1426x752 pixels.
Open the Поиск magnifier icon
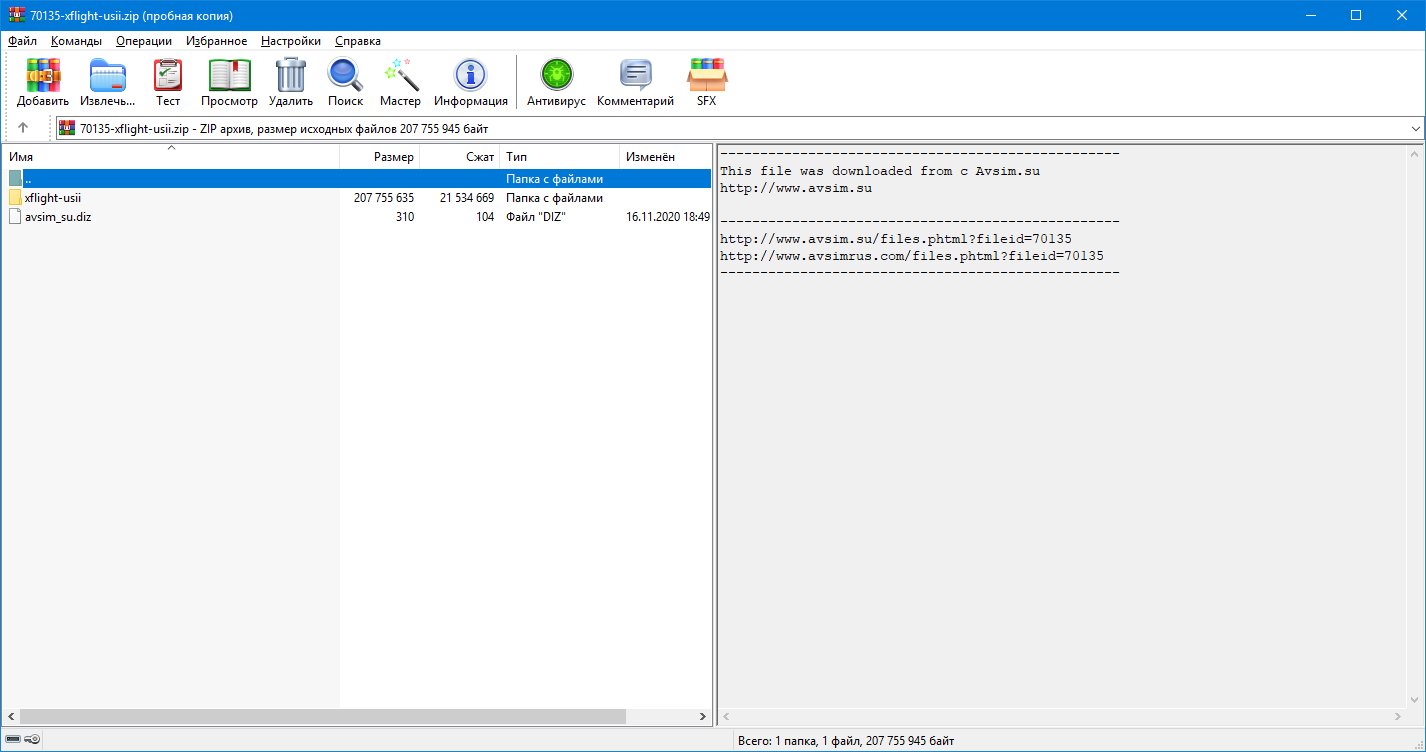[345, 76]
